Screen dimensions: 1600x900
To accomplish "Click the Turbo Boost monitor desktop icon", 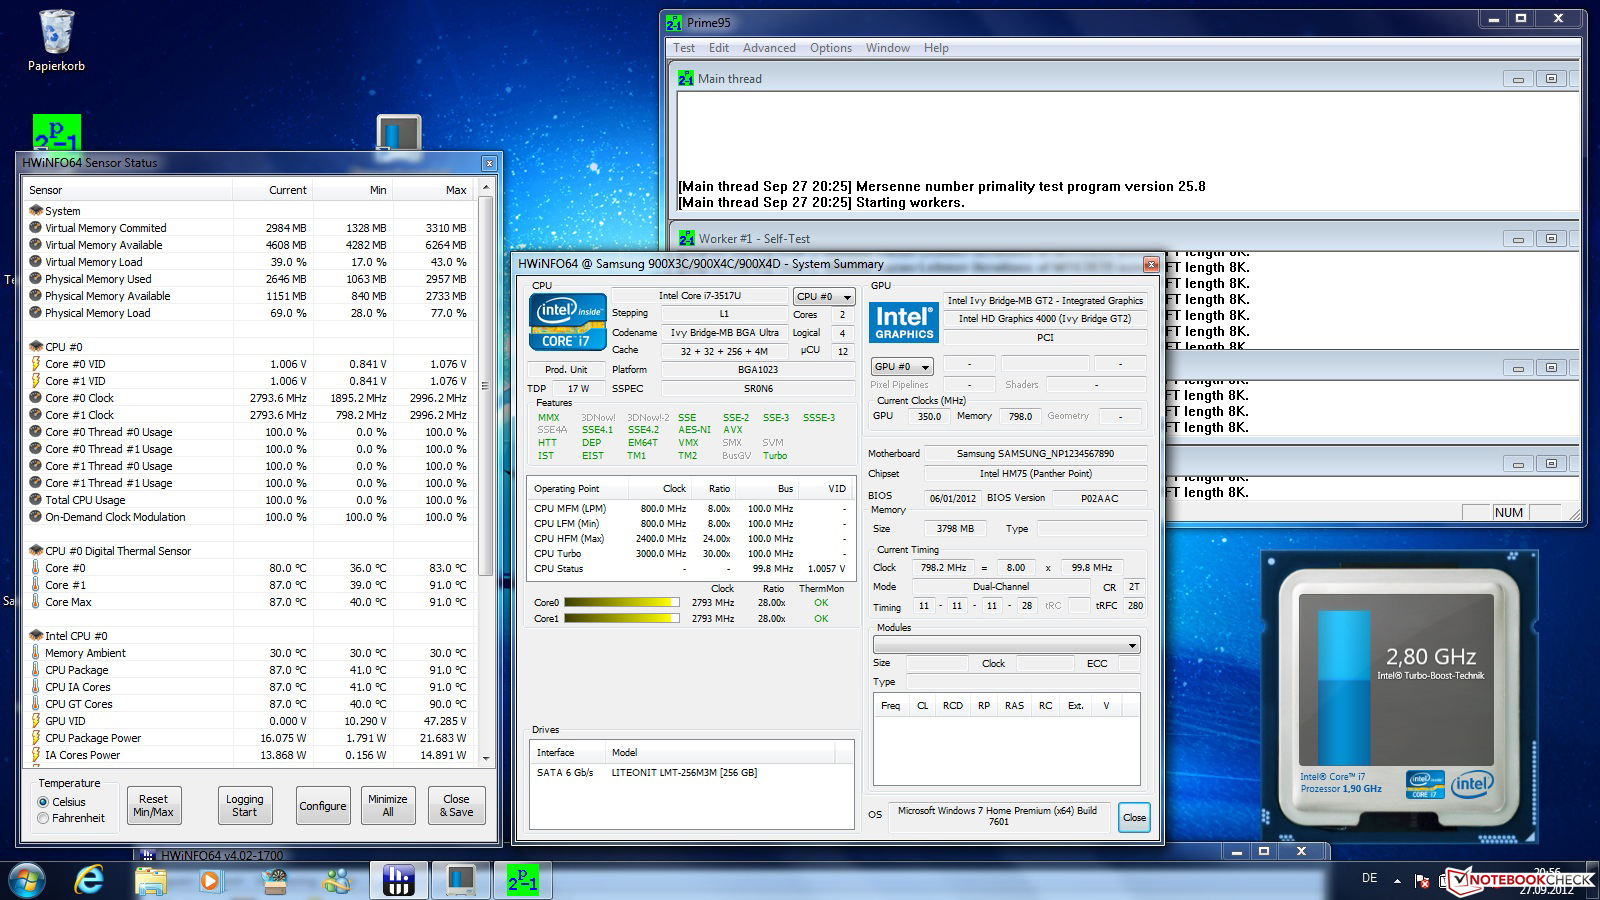I will 398,134.
